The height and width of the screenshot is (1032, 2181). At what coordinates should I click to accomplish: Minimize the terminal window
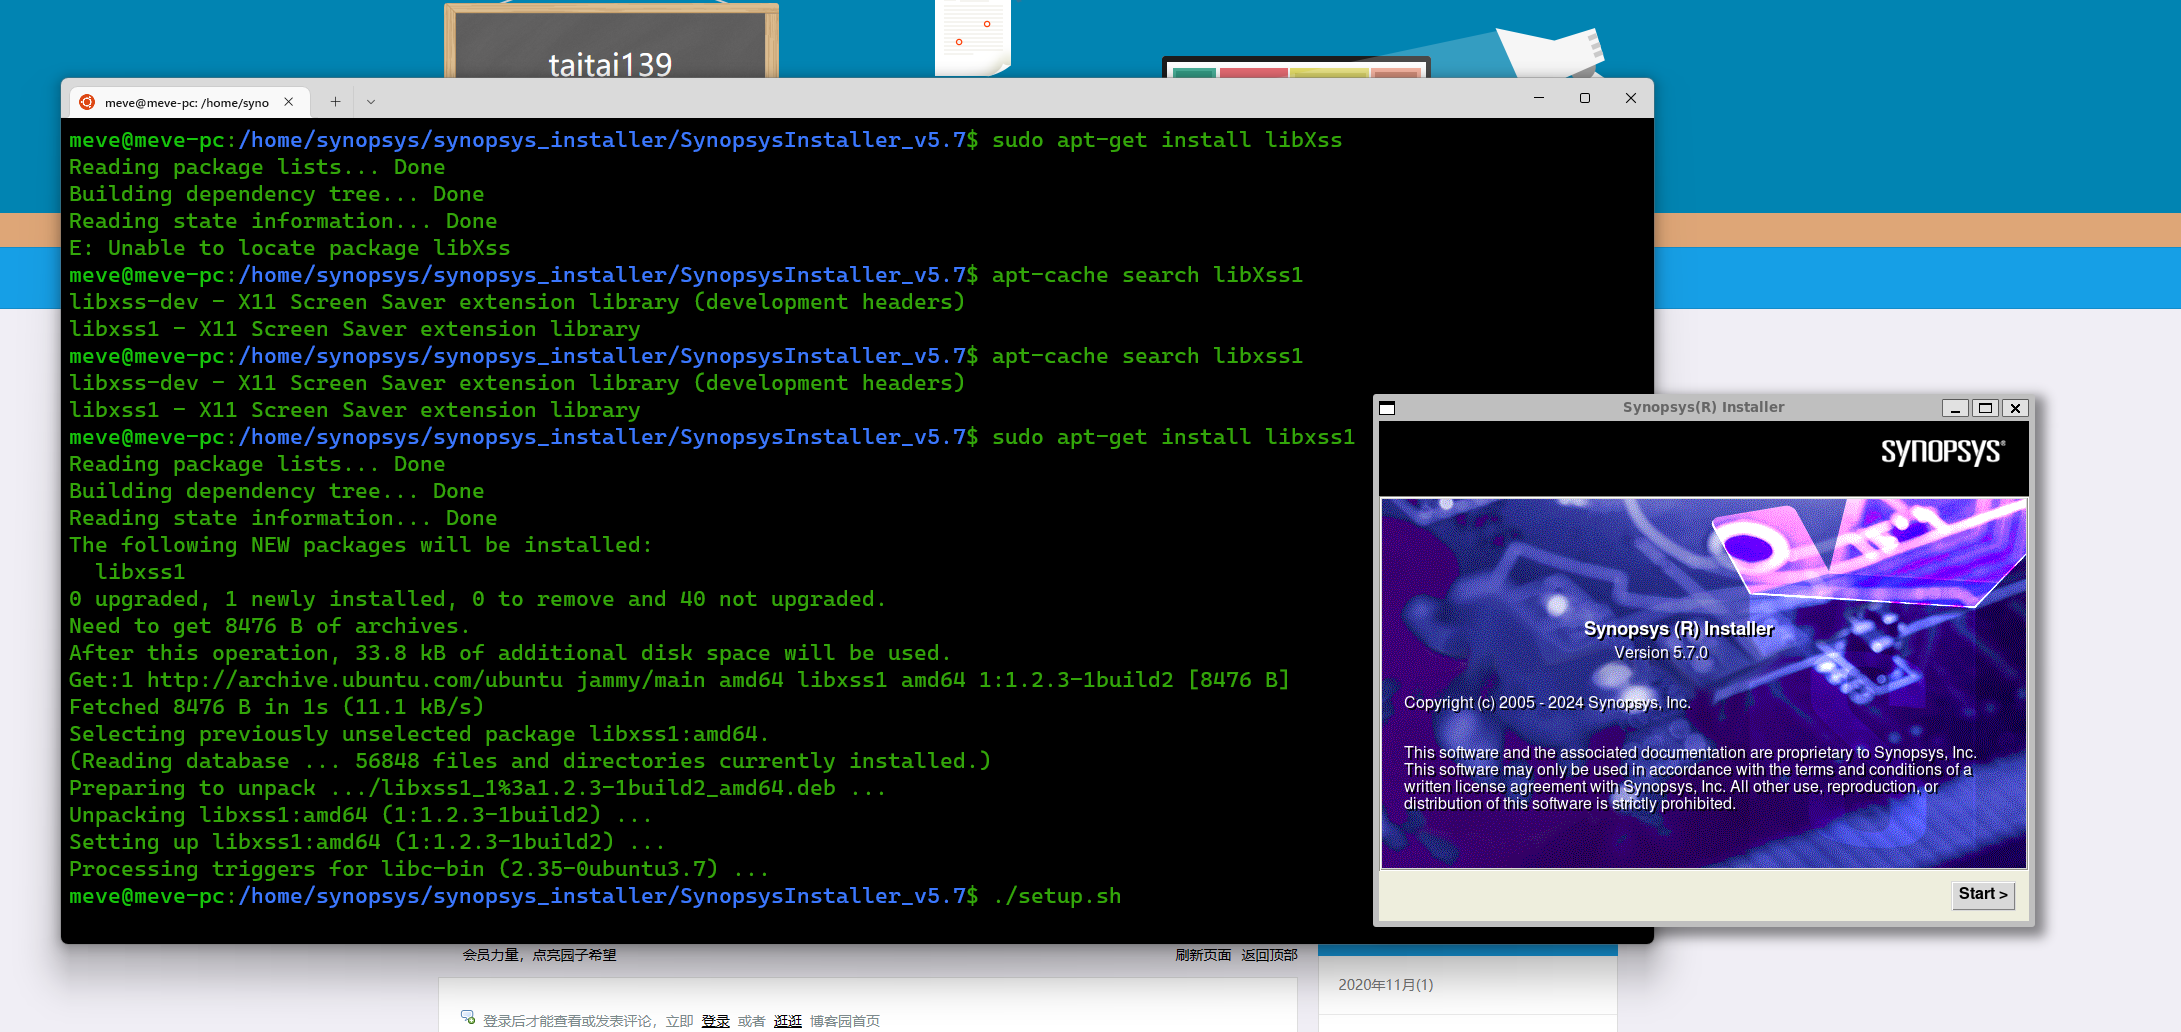point(1539,98)
